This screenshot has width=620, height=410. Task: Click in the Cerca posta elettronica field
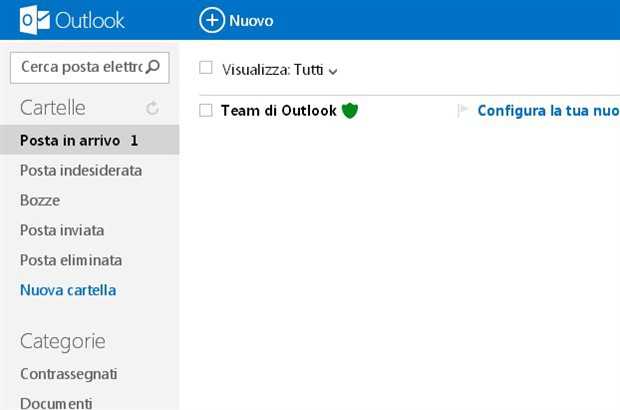pos(78,67)
